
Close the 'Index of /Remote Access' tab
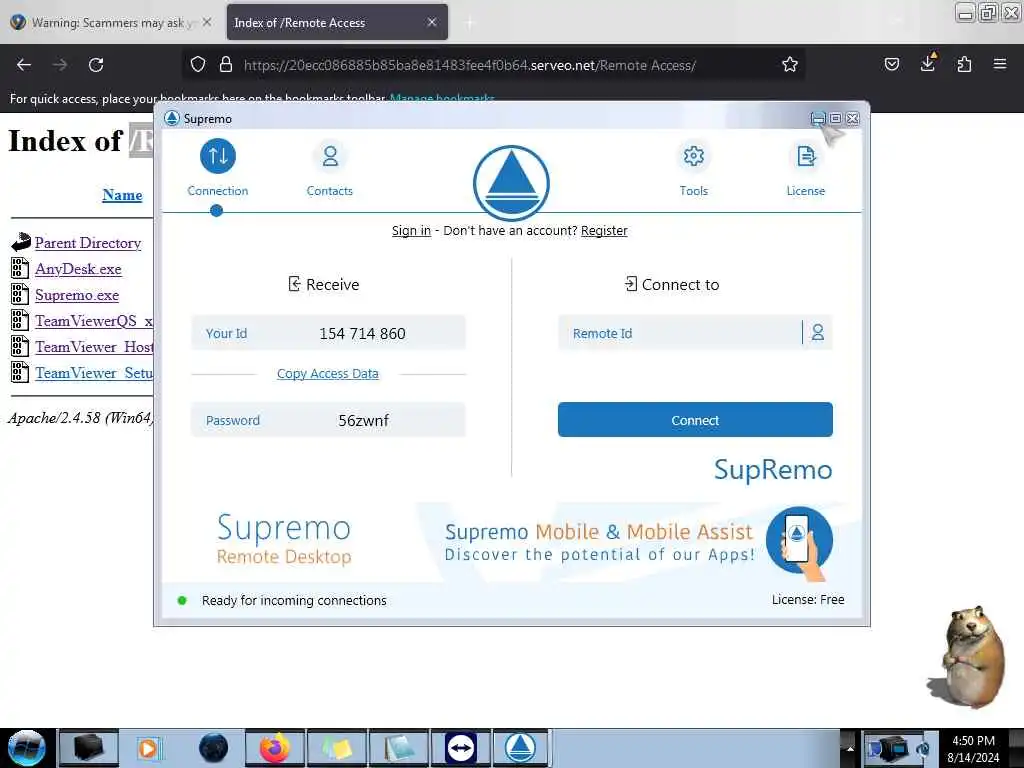[432, 22]
